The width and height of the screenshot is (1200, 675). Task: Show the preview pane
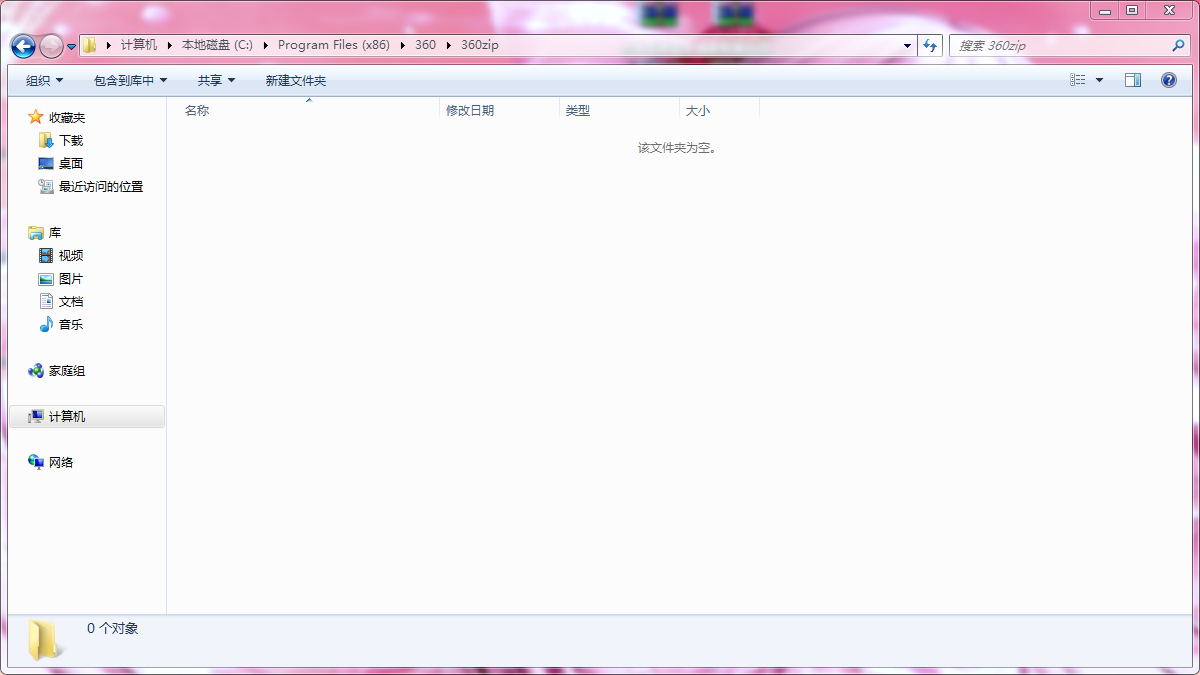1133,79
